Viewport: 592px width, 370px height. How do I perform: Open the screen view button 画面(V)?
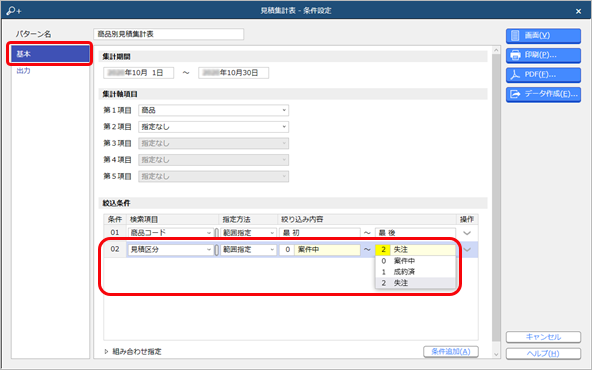(543, 35)
